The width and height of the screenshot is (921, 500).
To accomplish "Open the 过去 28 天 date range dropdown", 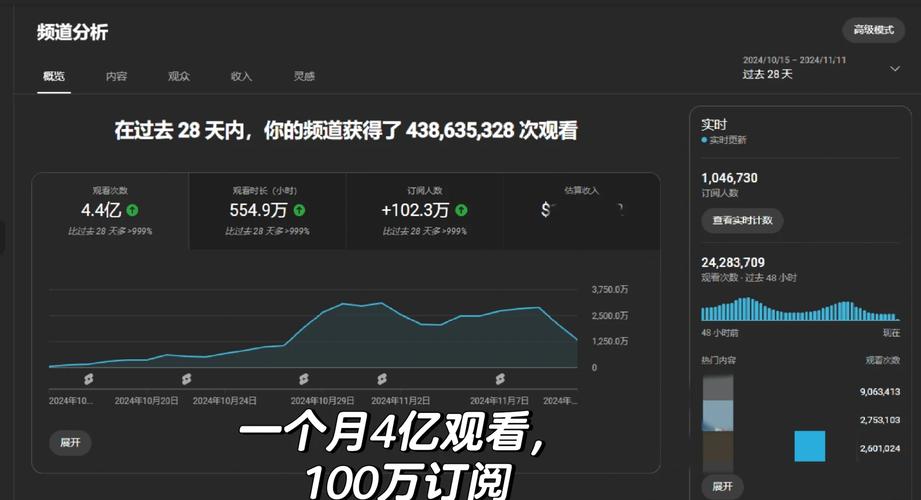I will tap(821, 68).
